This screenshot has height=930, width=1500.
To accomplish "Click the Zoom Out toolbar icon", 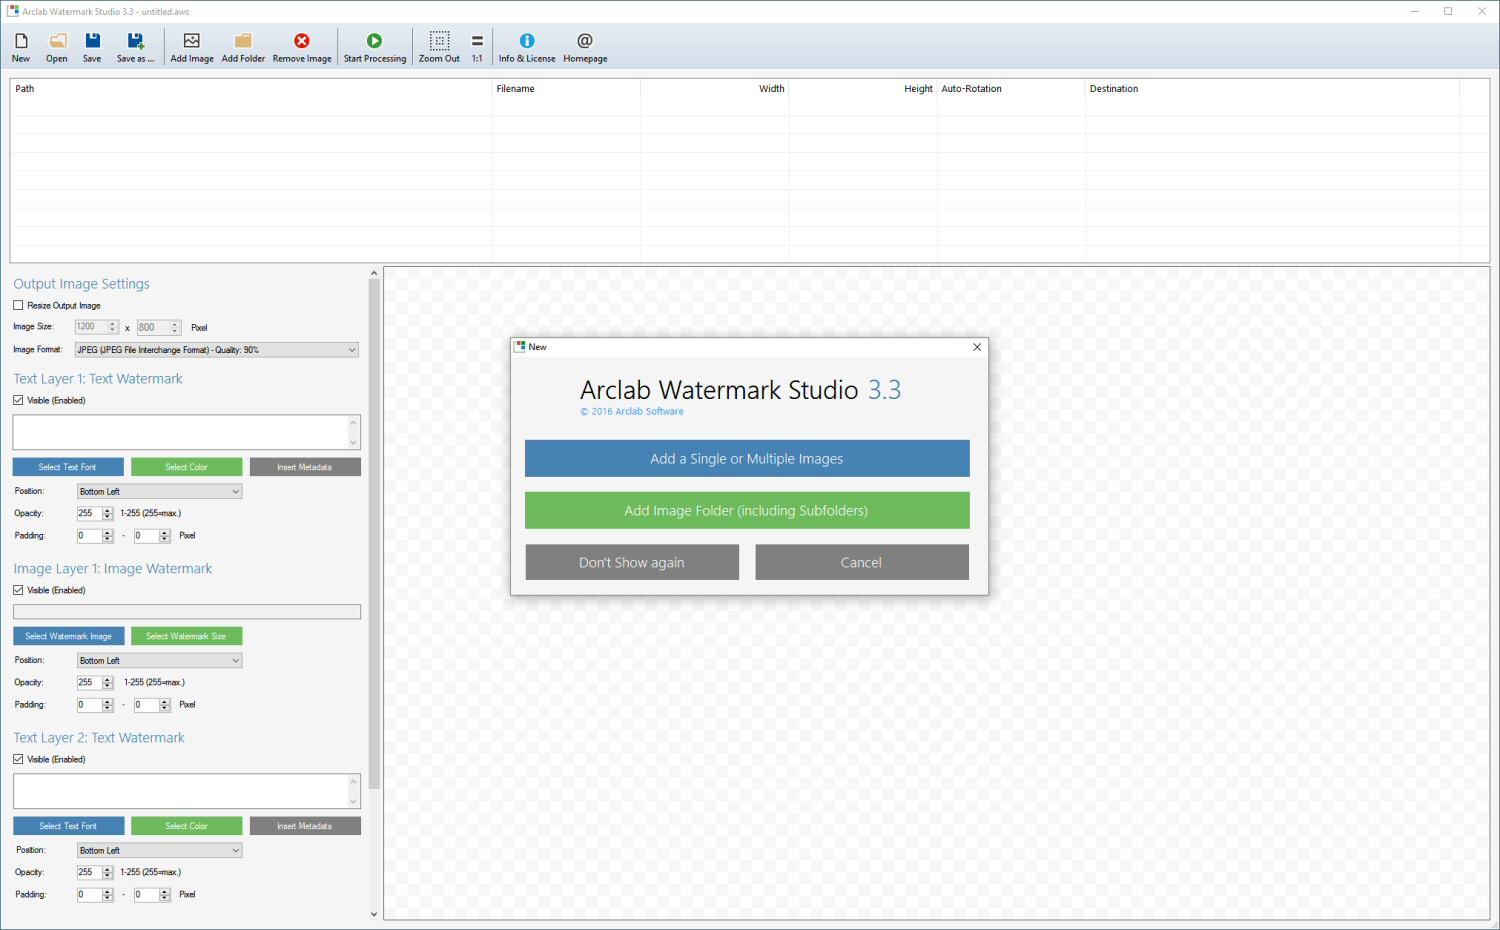I will tap(439, 47).
